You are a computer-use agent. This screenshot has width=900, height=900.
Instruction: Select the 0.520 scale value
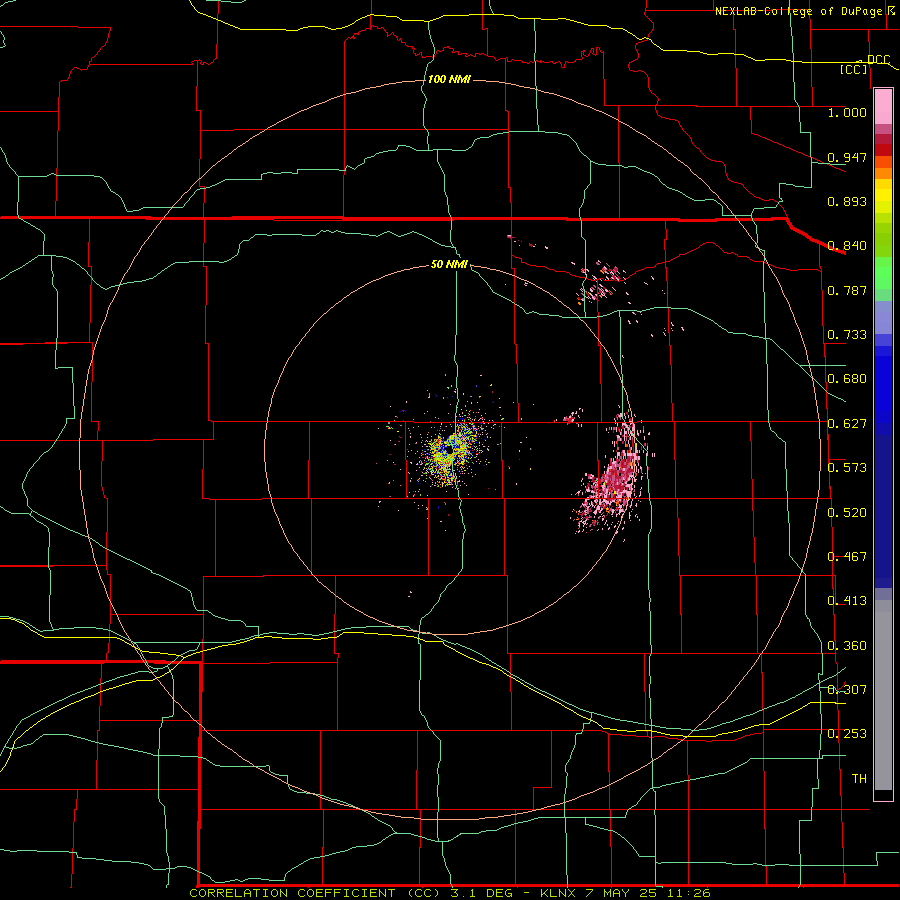pyautogui.click(x=847, y=513)
